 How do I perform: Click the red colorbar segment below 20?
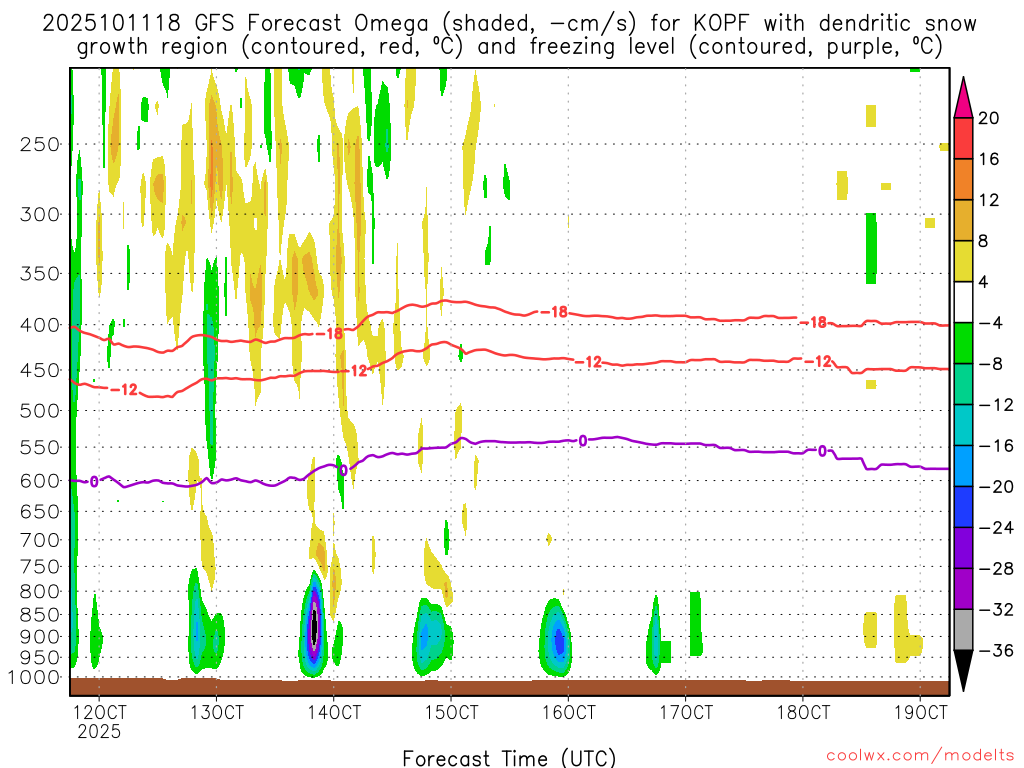pyautogui.click(x=963, y=138)
